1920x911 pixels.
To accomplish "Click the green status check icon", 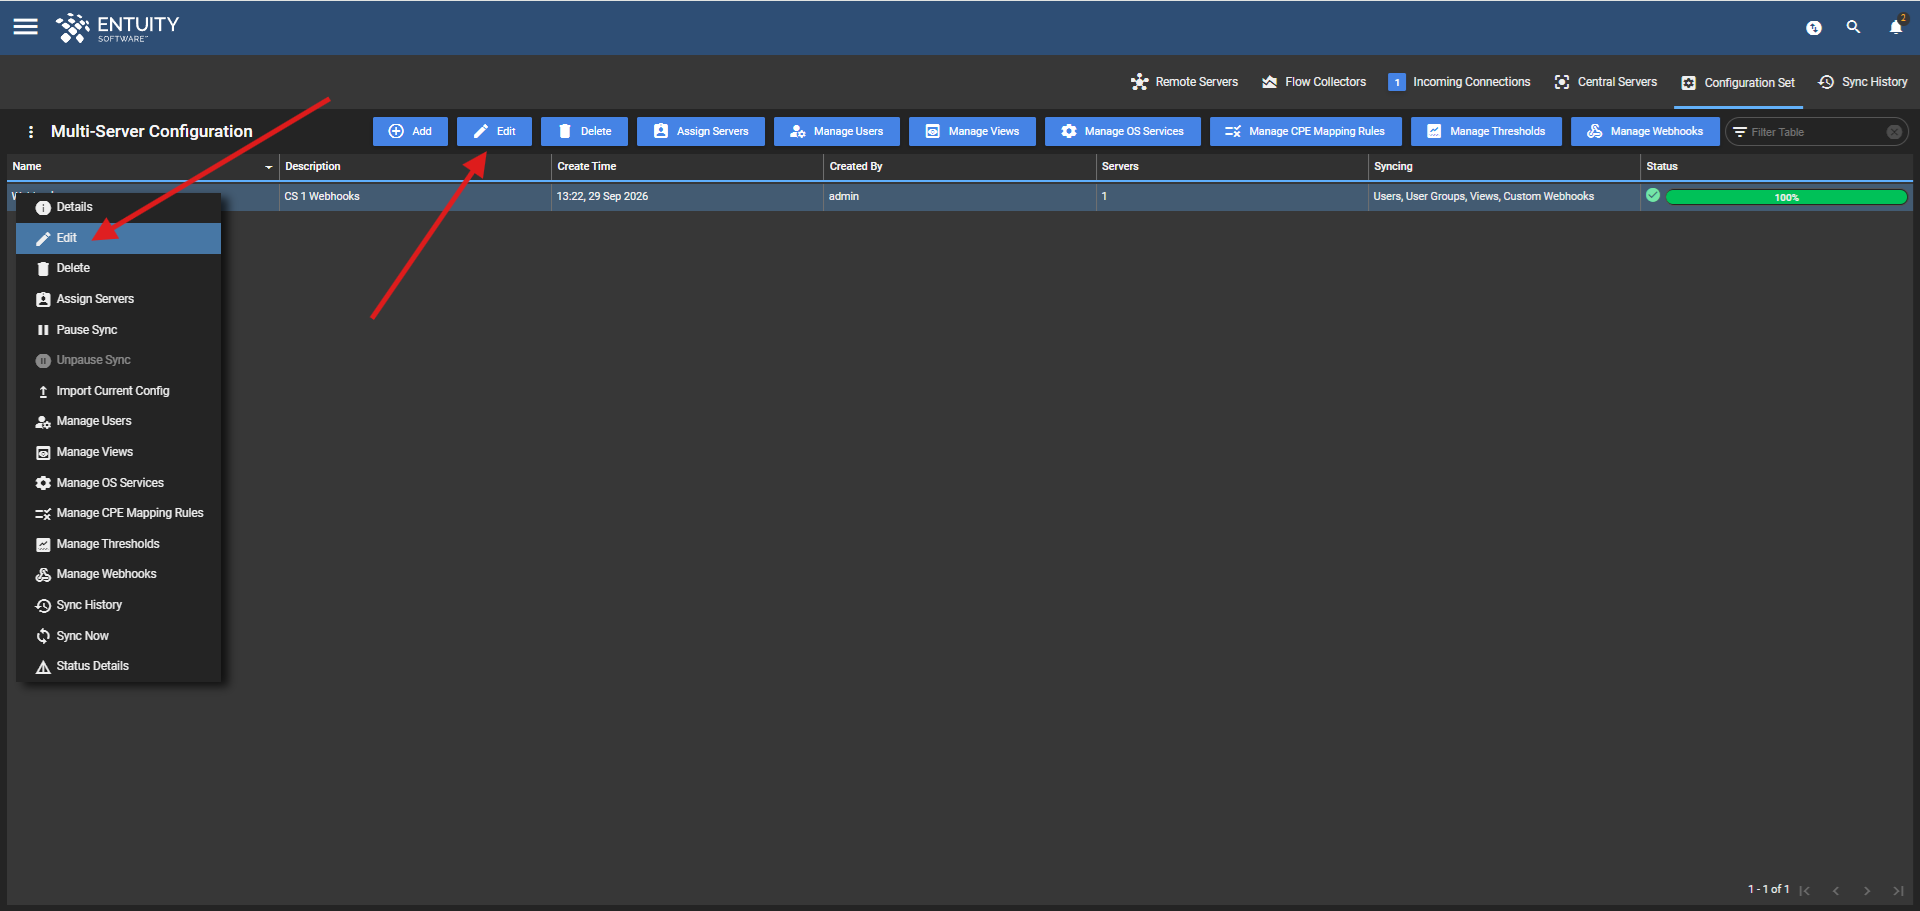I will [x=1653, y=196].
